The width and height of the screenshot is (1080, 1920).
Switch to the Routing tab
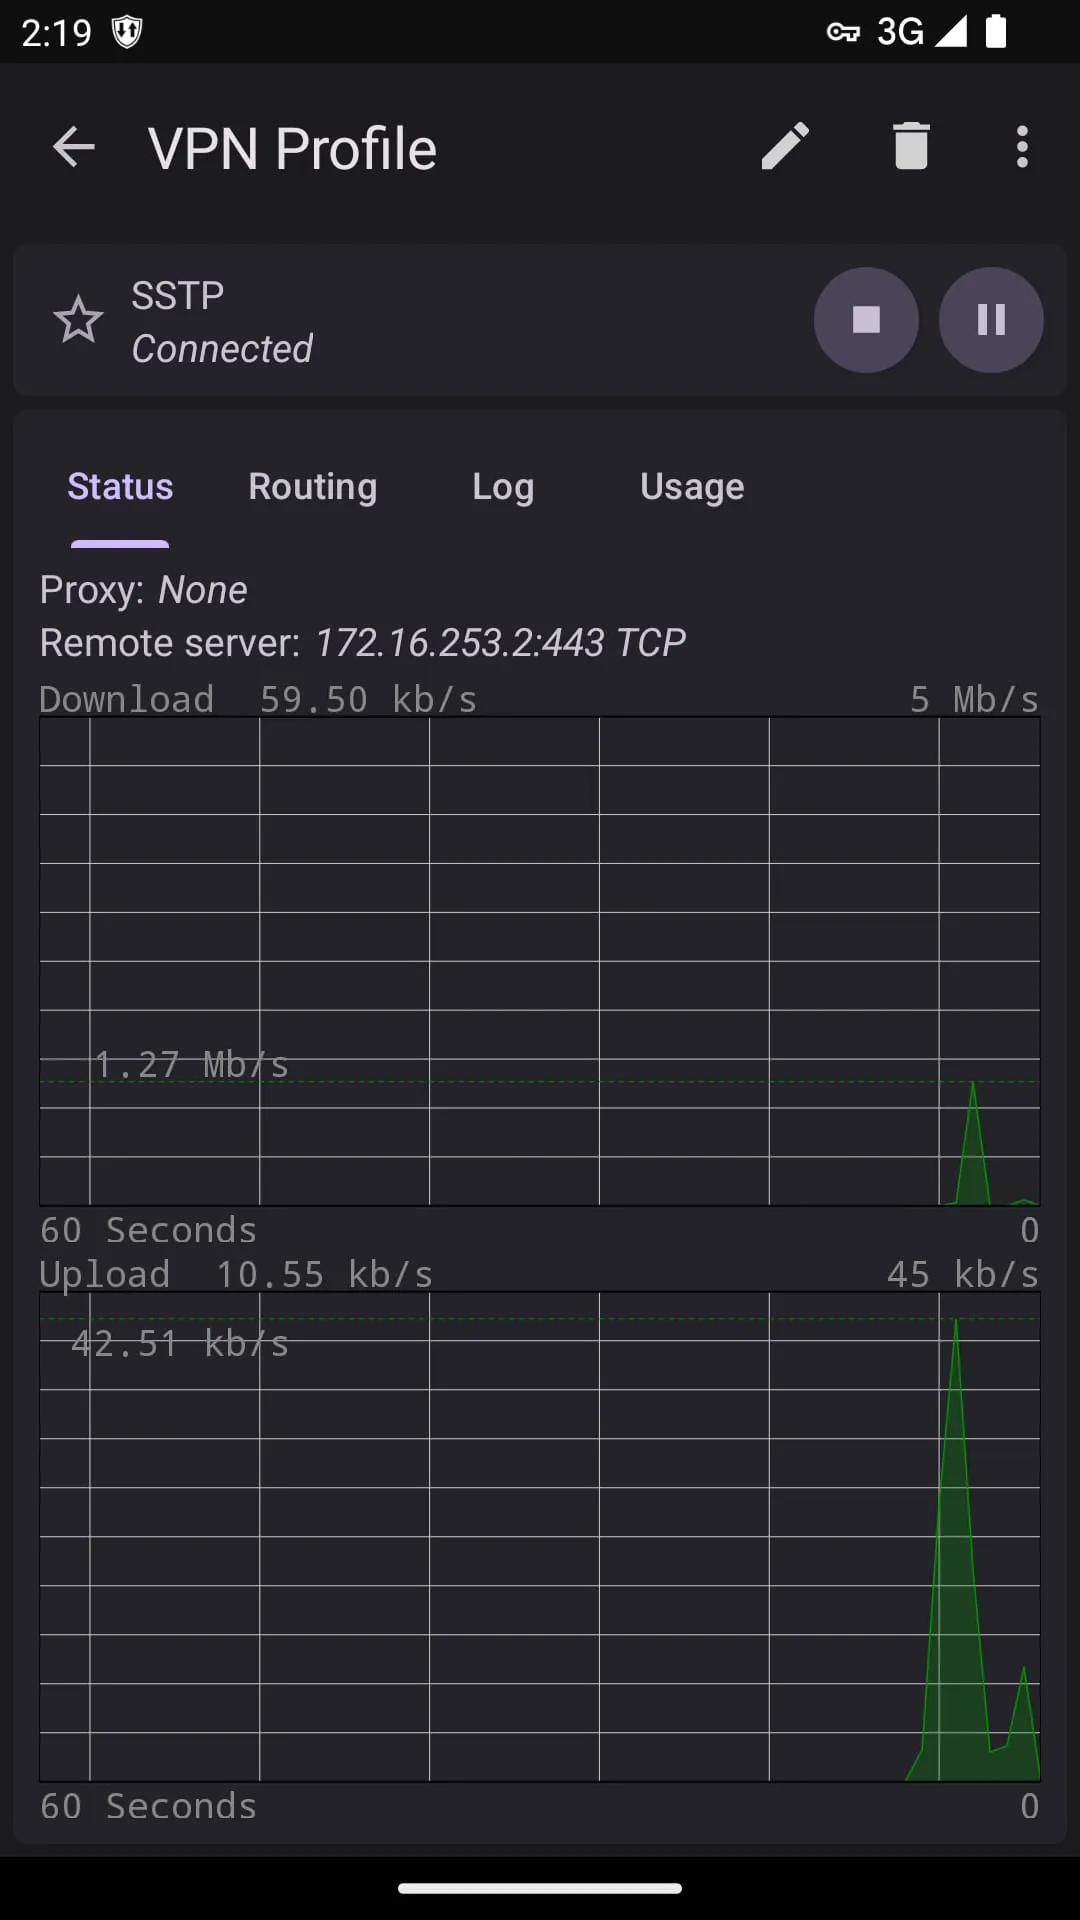tap(311, 487)
